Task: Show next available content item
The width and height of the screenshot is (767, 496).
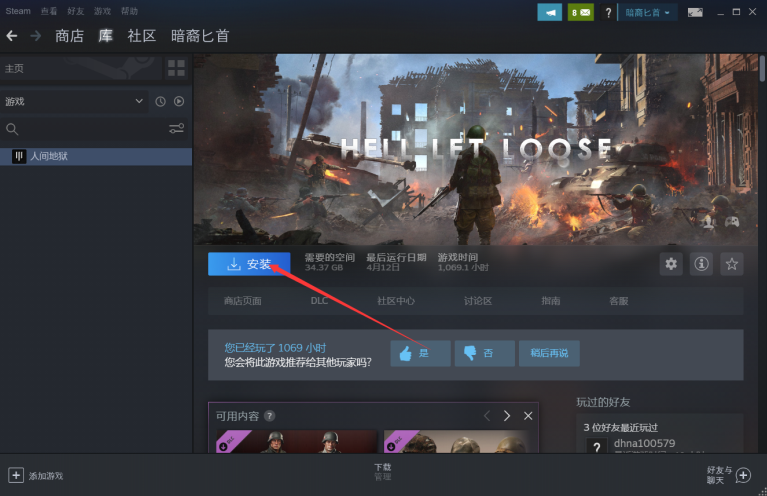Action: [x=507, y=416]
